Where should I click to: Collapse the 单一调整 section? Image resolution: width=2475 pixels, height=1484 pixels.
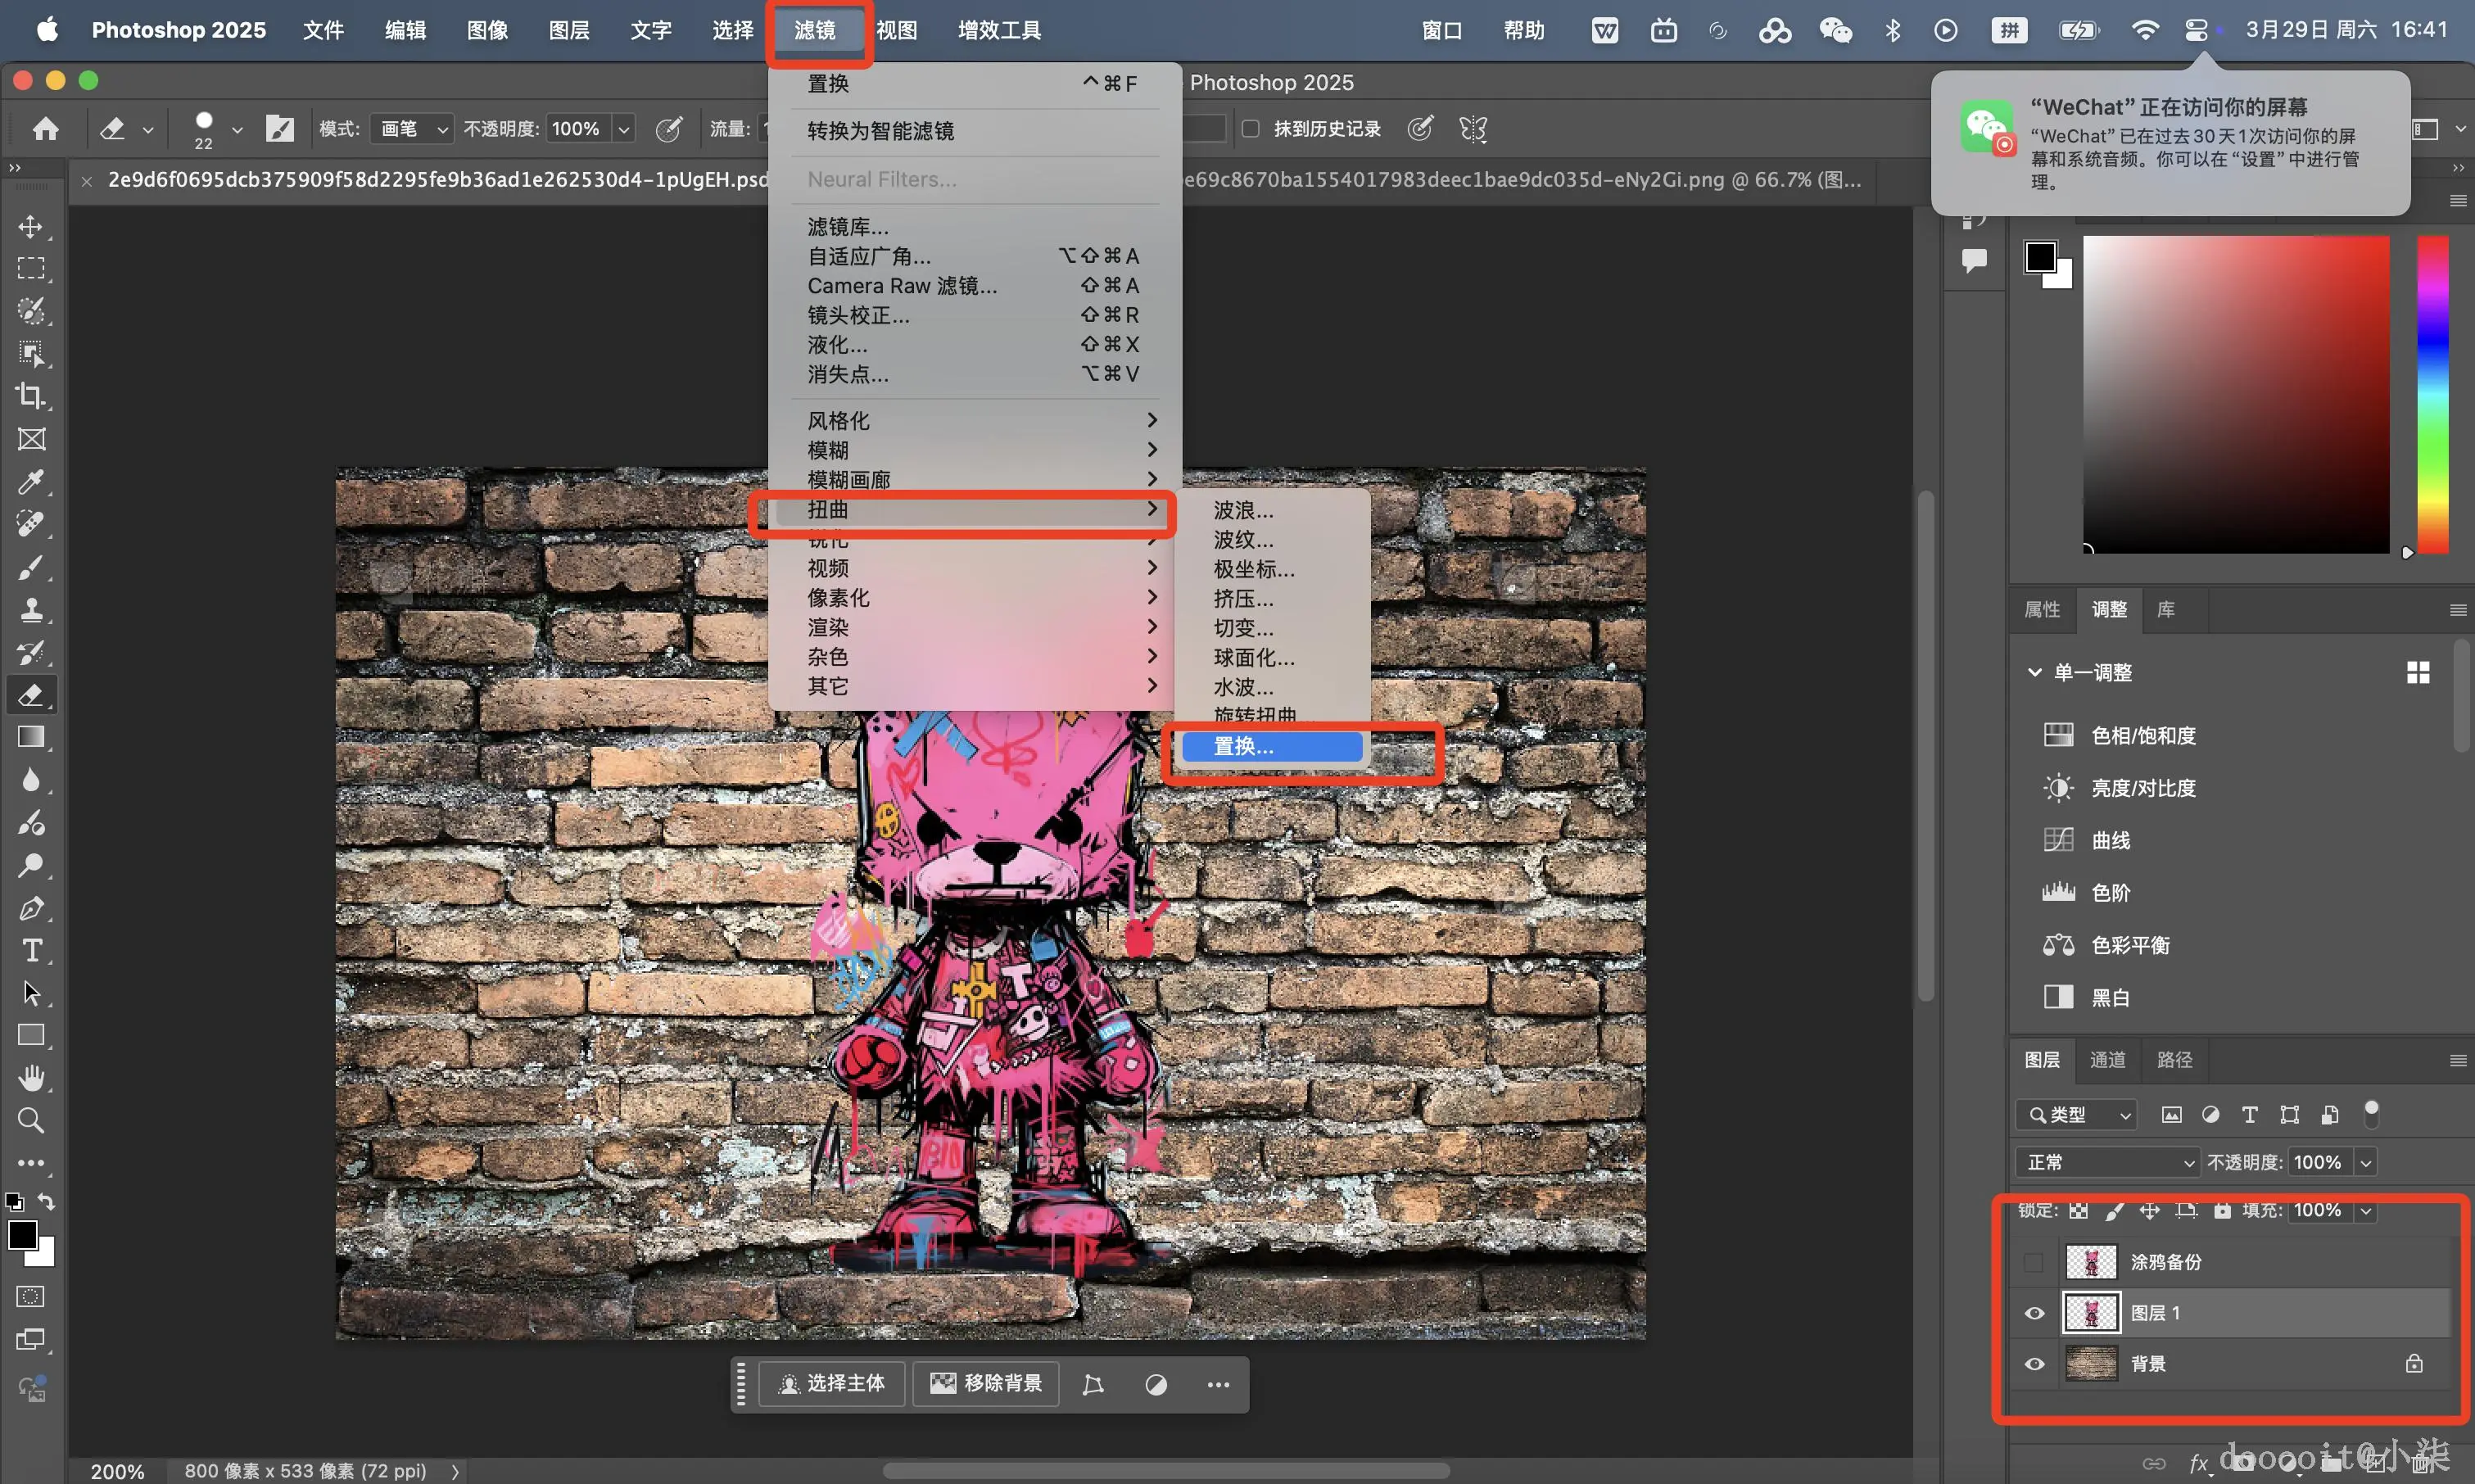click(x=2034, y=672)
